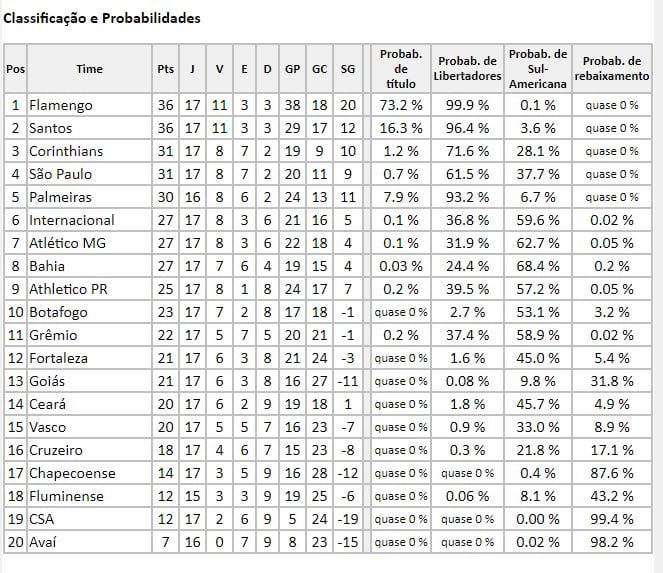Click Flamengo's 73.2 % title probability
The image size is (663, 573).
400,105
